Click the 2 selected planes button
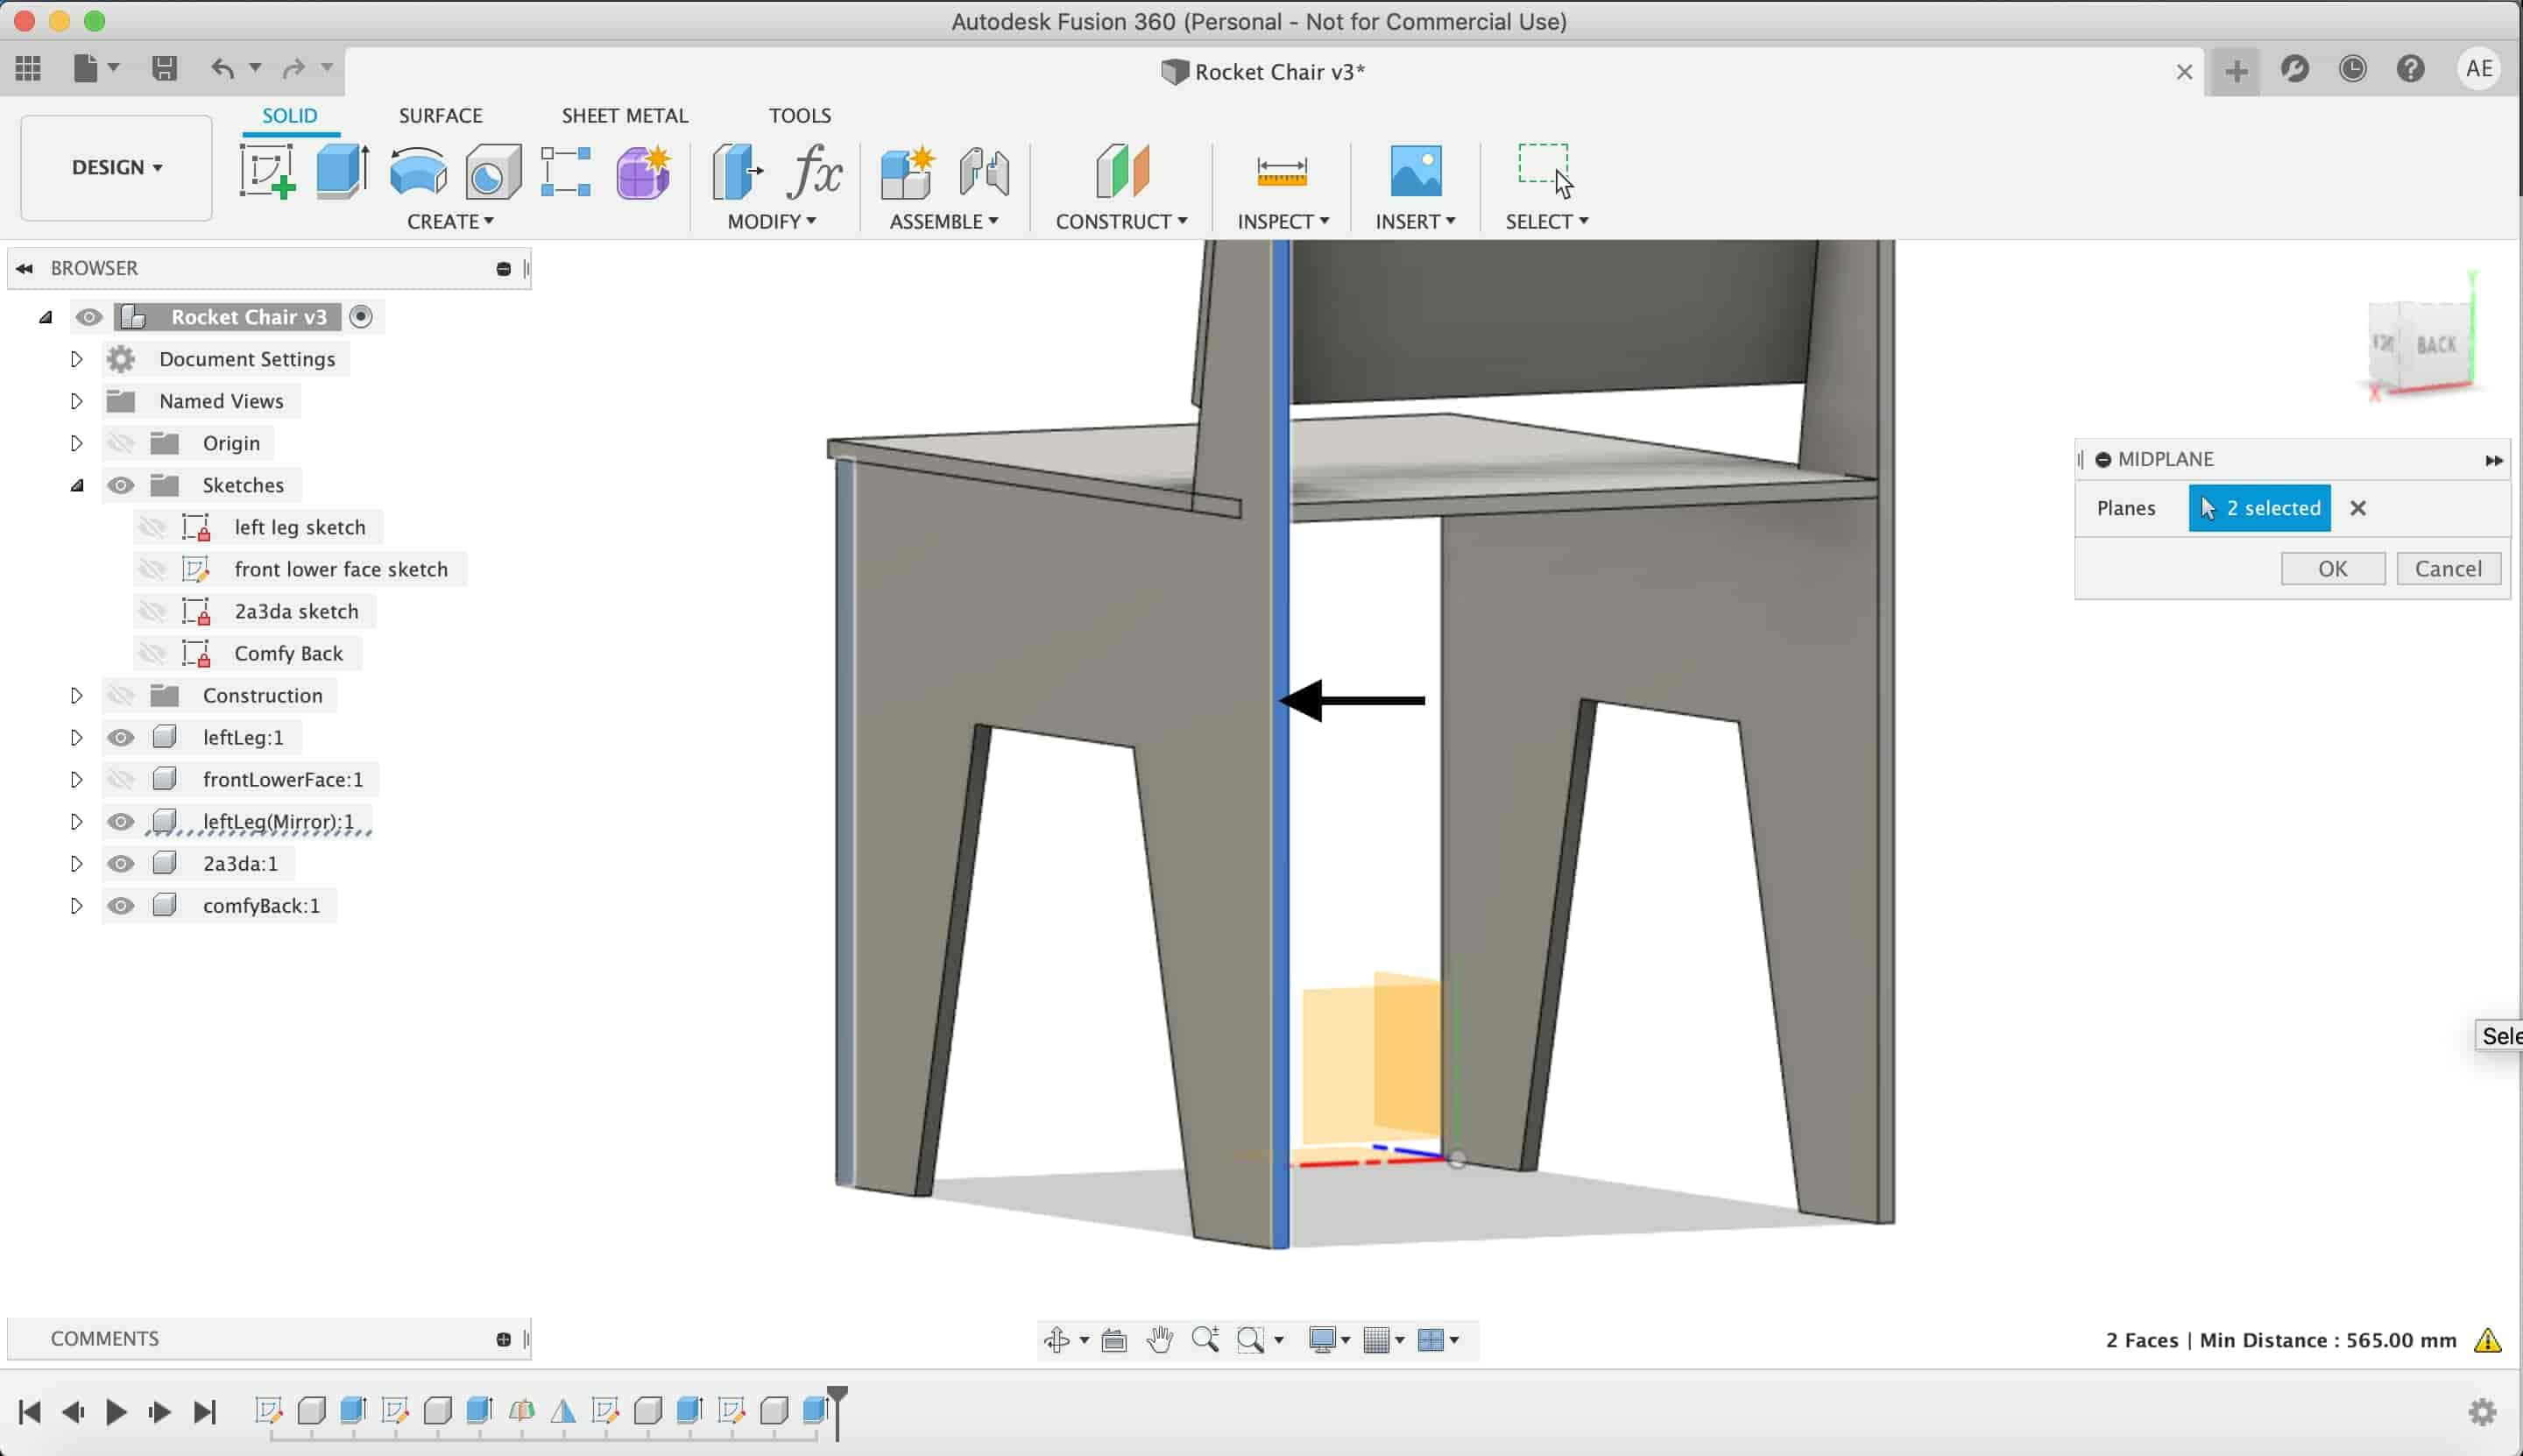The image size is (2523, 1456). (2259, 508)
